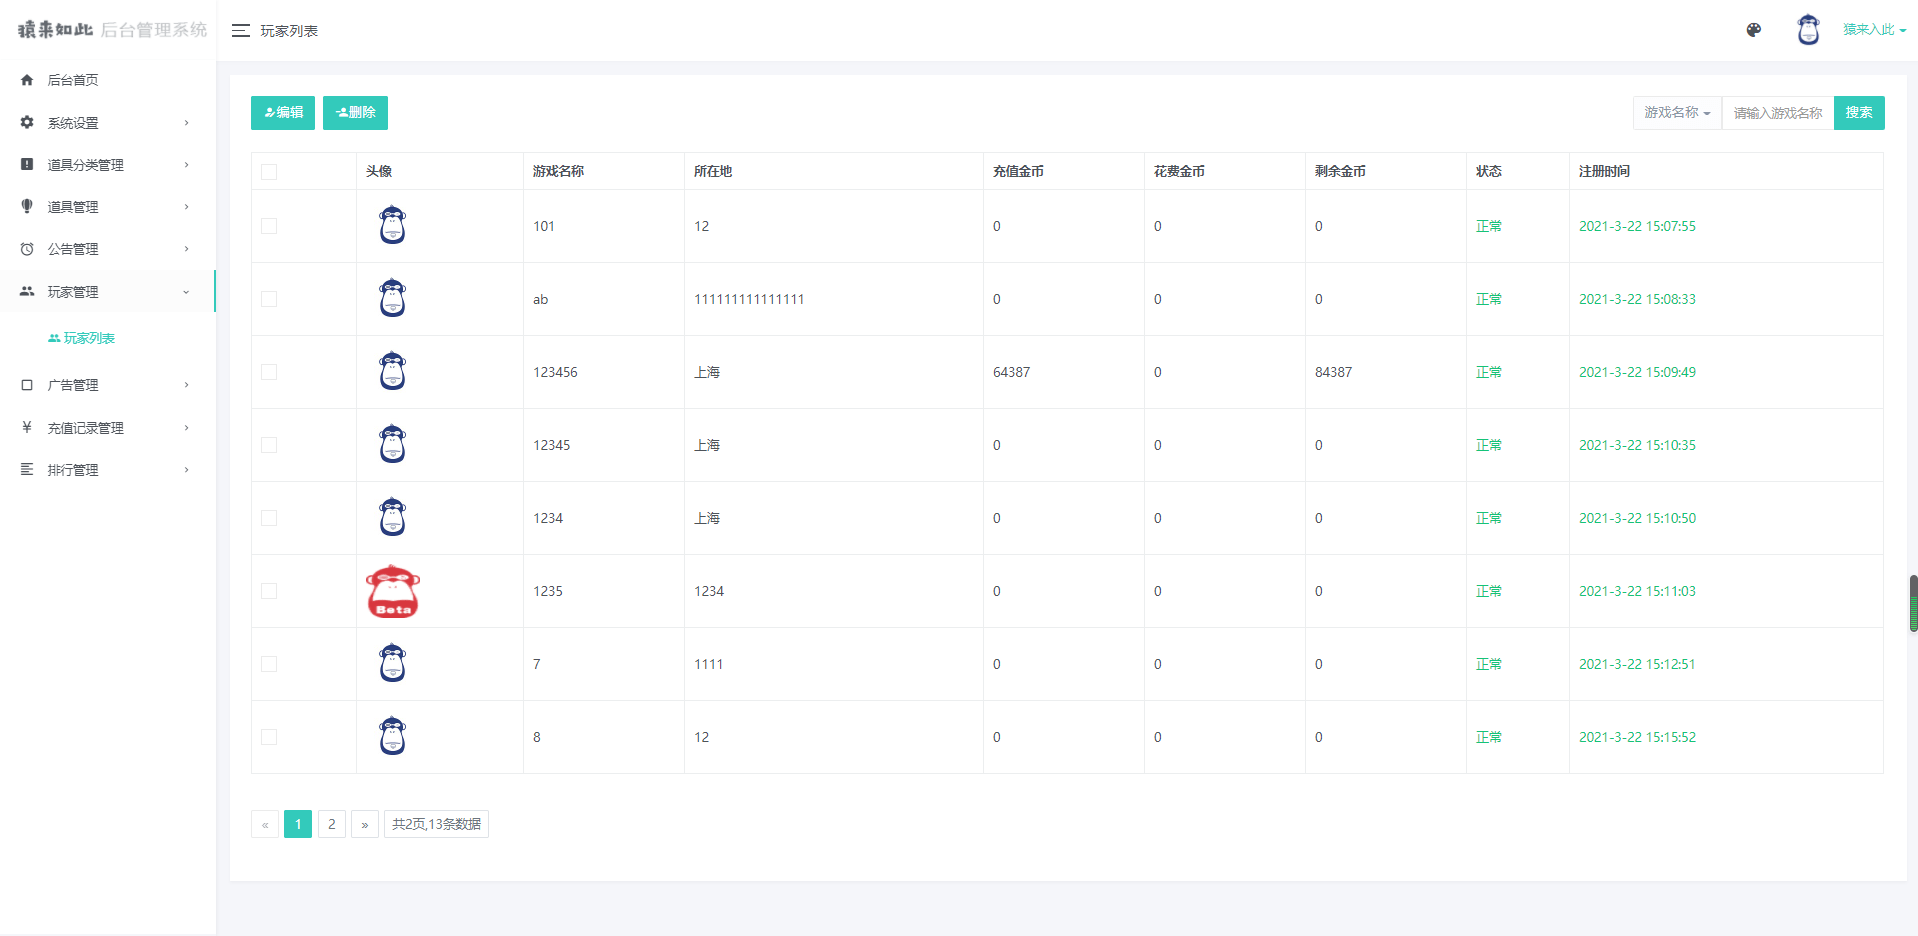Click the lightbulb icon for 道具管理
The width and height of the screenshot is (1918, 936).
(27, 206)
